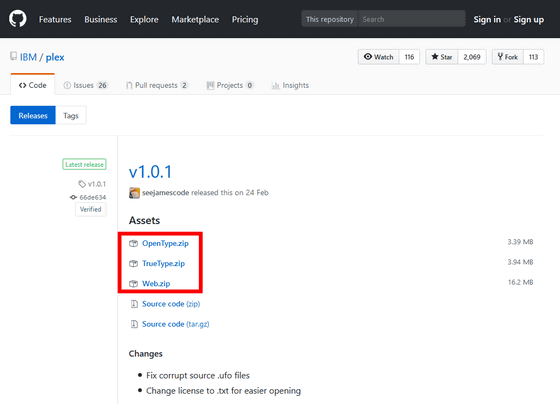Click the fork icon on Fork button

[500, 56]
